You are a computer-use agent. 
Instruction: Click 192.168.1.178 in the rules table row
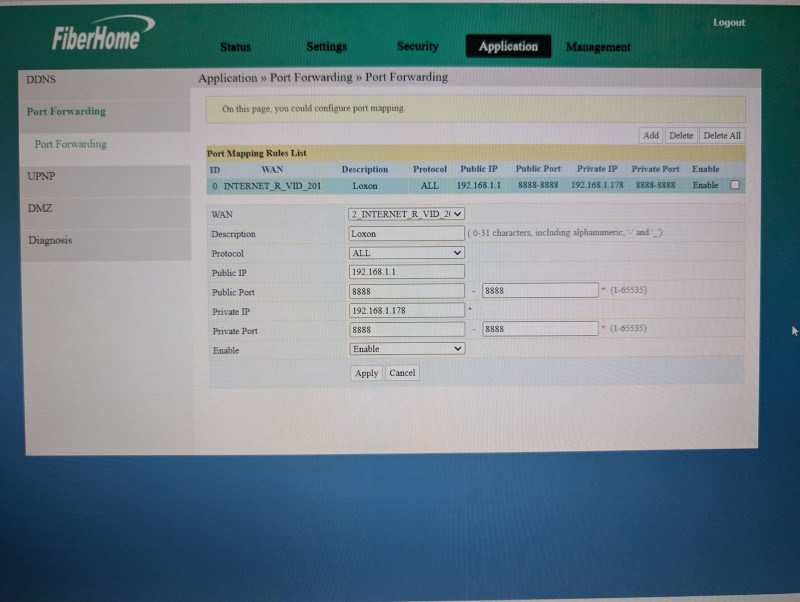(x=597, y=185)
